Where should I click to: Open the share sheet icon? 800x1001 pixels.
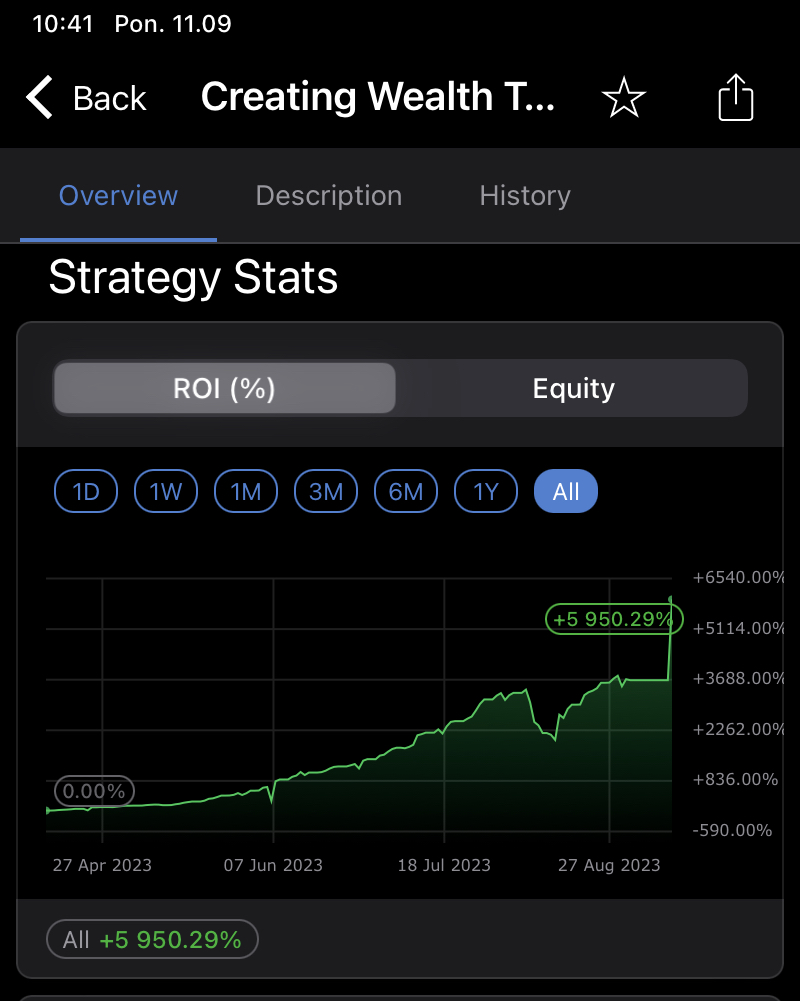[736, 98]
